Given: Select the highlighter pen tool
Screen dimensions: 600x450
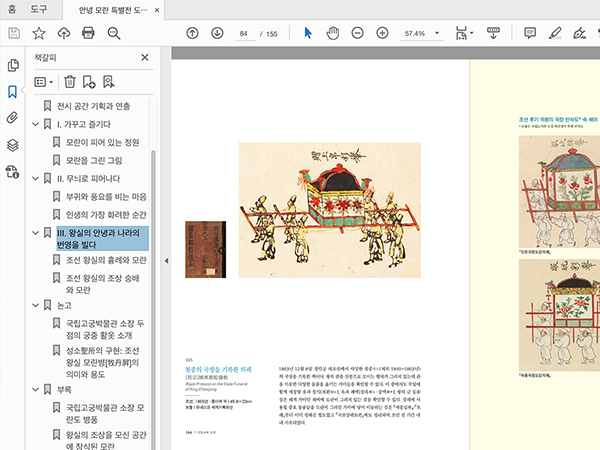Looking at the screenshot, I should [x=555, y=33].
